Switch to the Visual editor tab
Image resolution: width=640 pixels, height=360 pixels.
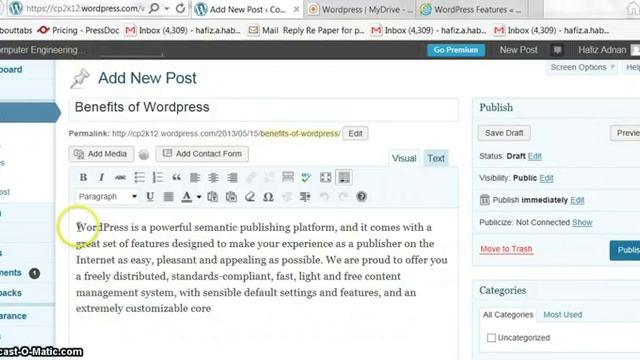[404, 158]
